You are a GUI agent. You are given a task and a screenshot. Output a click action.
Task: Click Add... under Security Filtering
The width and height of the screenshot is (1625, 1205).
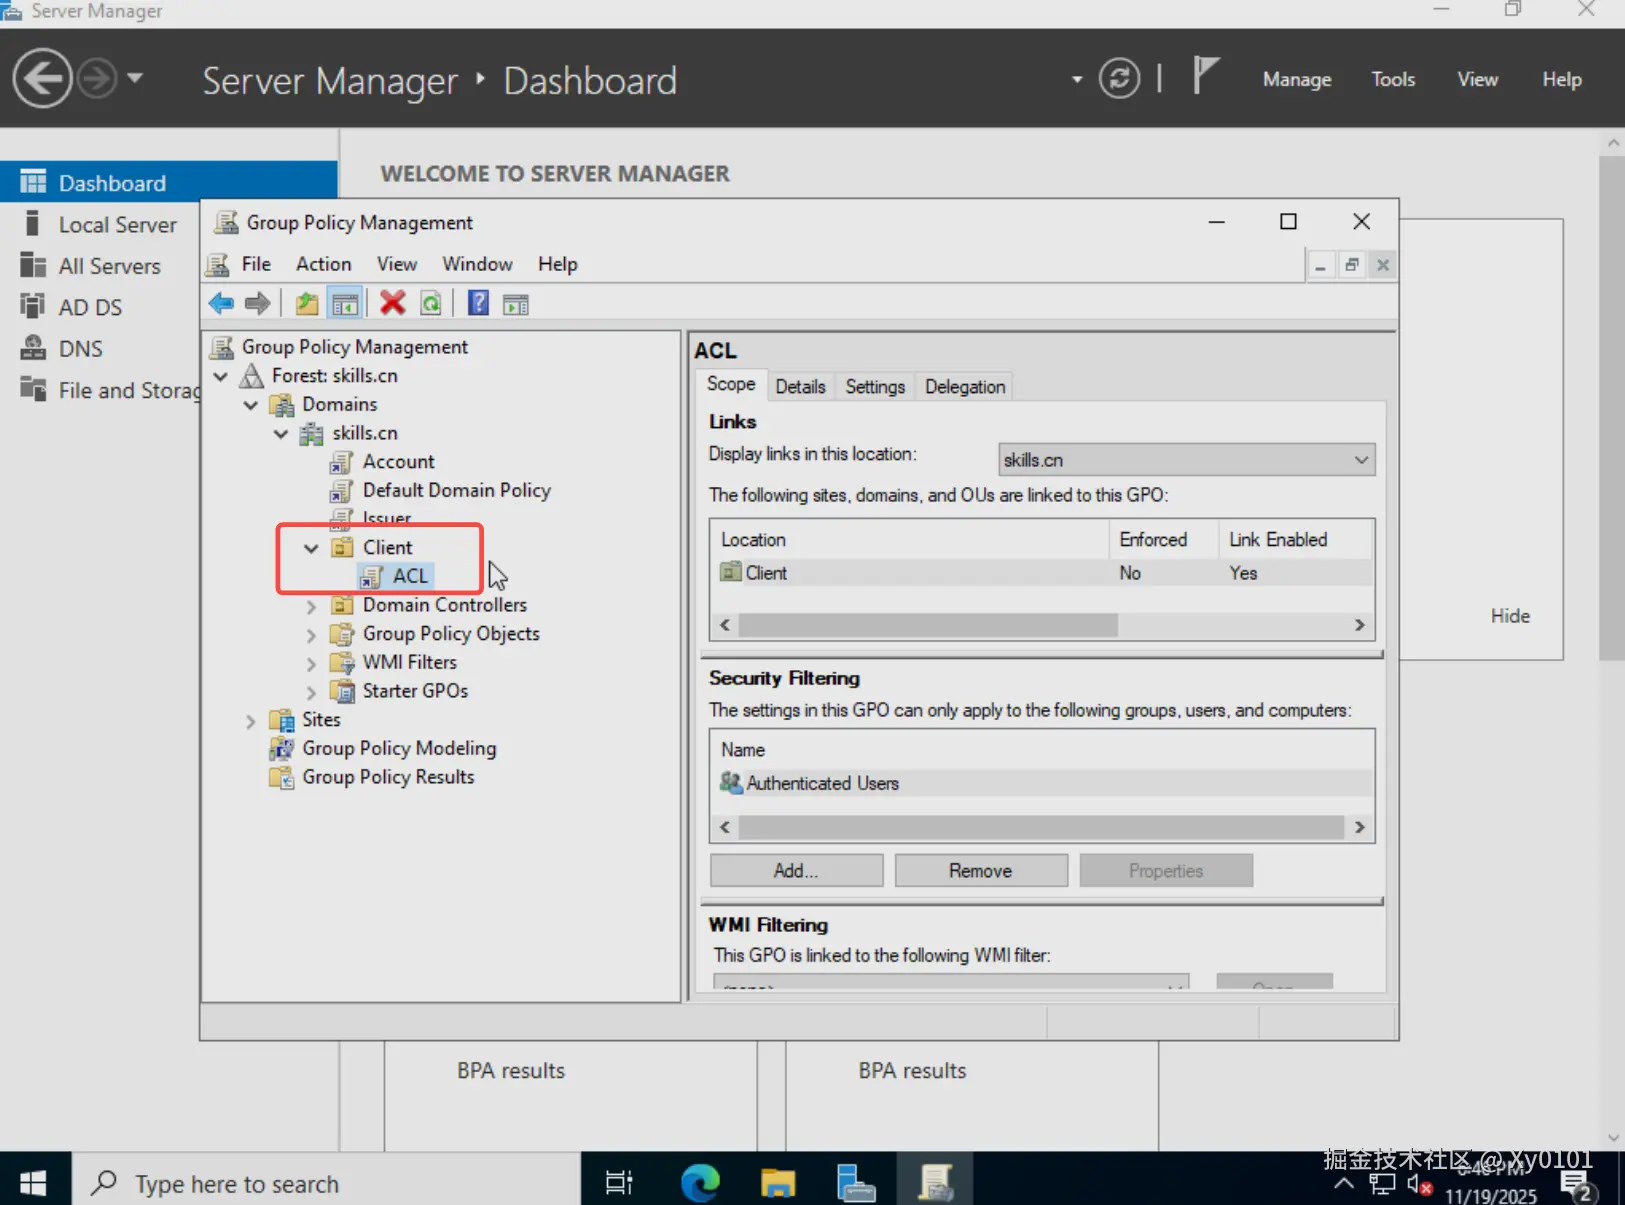pos(796,870)
